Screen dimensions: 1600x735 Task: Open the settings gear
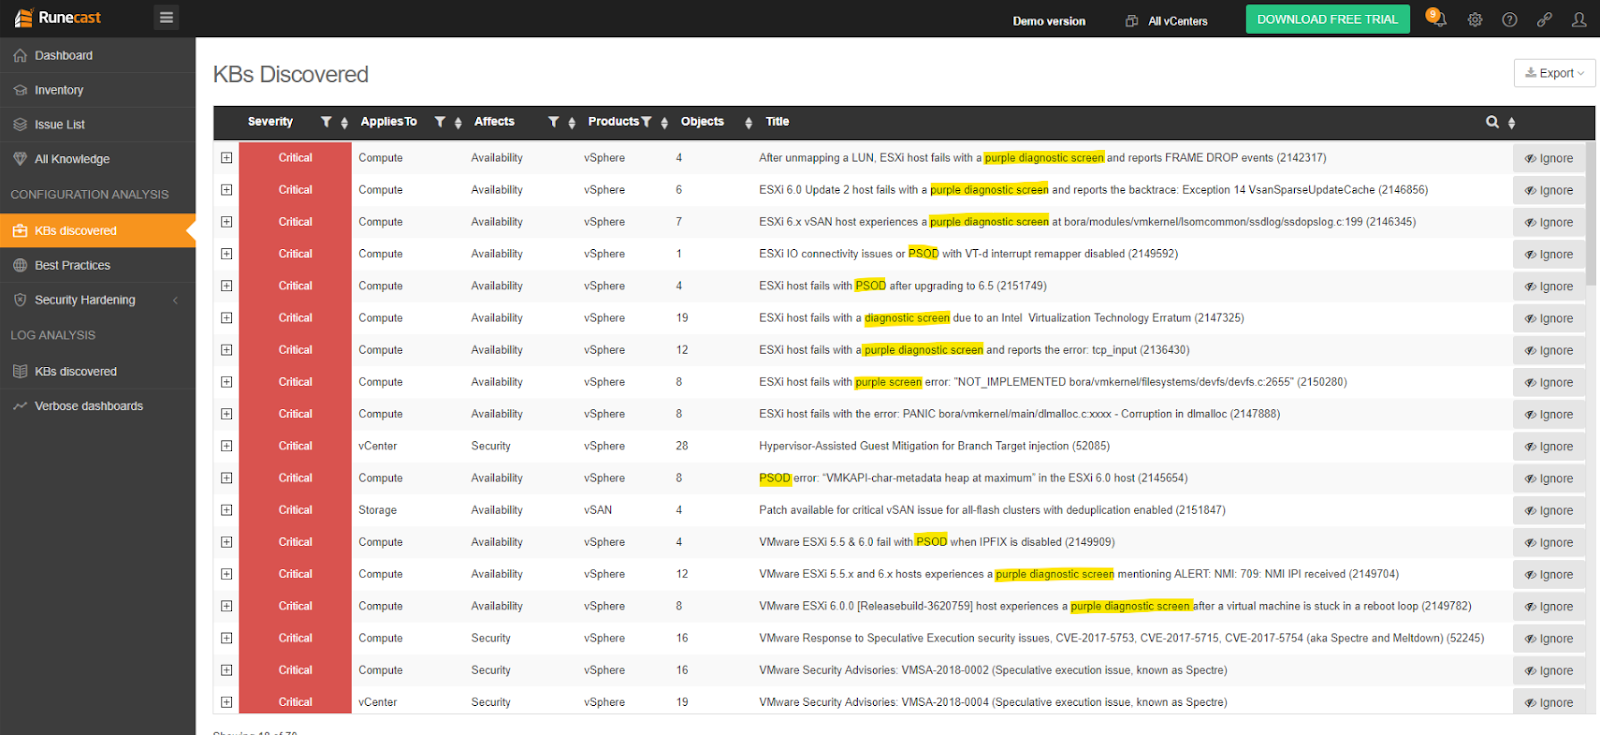[1475, 20]
